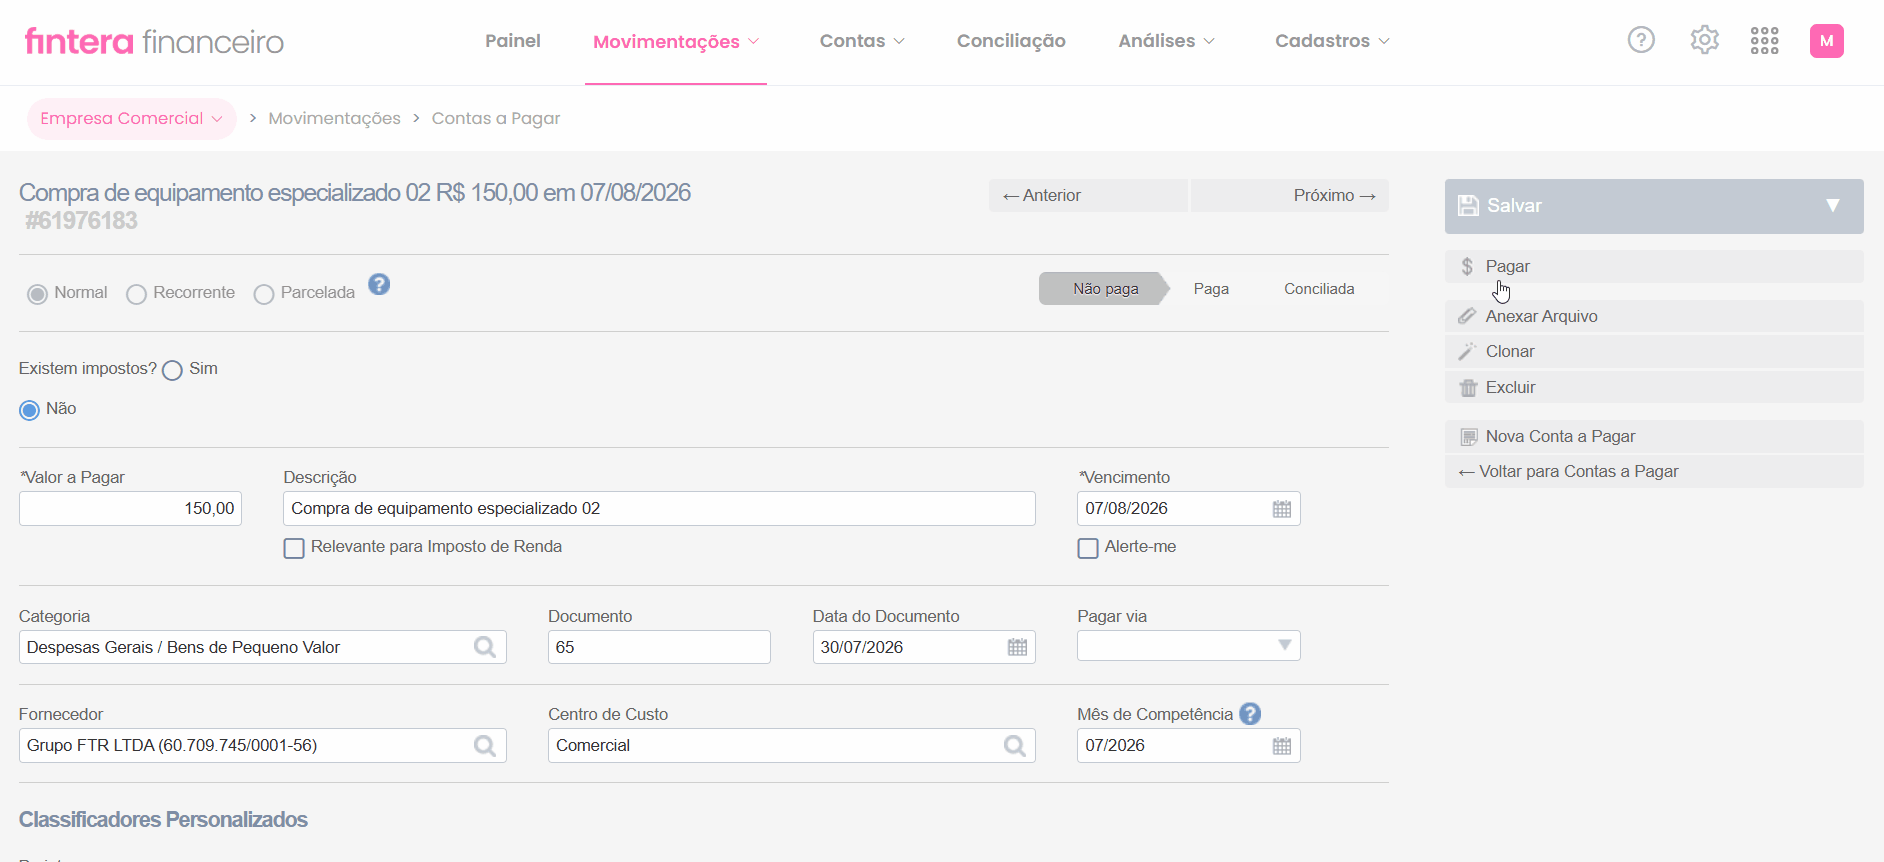Open the Empresa Comercial company selector
Image resolution: width=1884 pixels, height=862 pixels.
click(131, 118)
